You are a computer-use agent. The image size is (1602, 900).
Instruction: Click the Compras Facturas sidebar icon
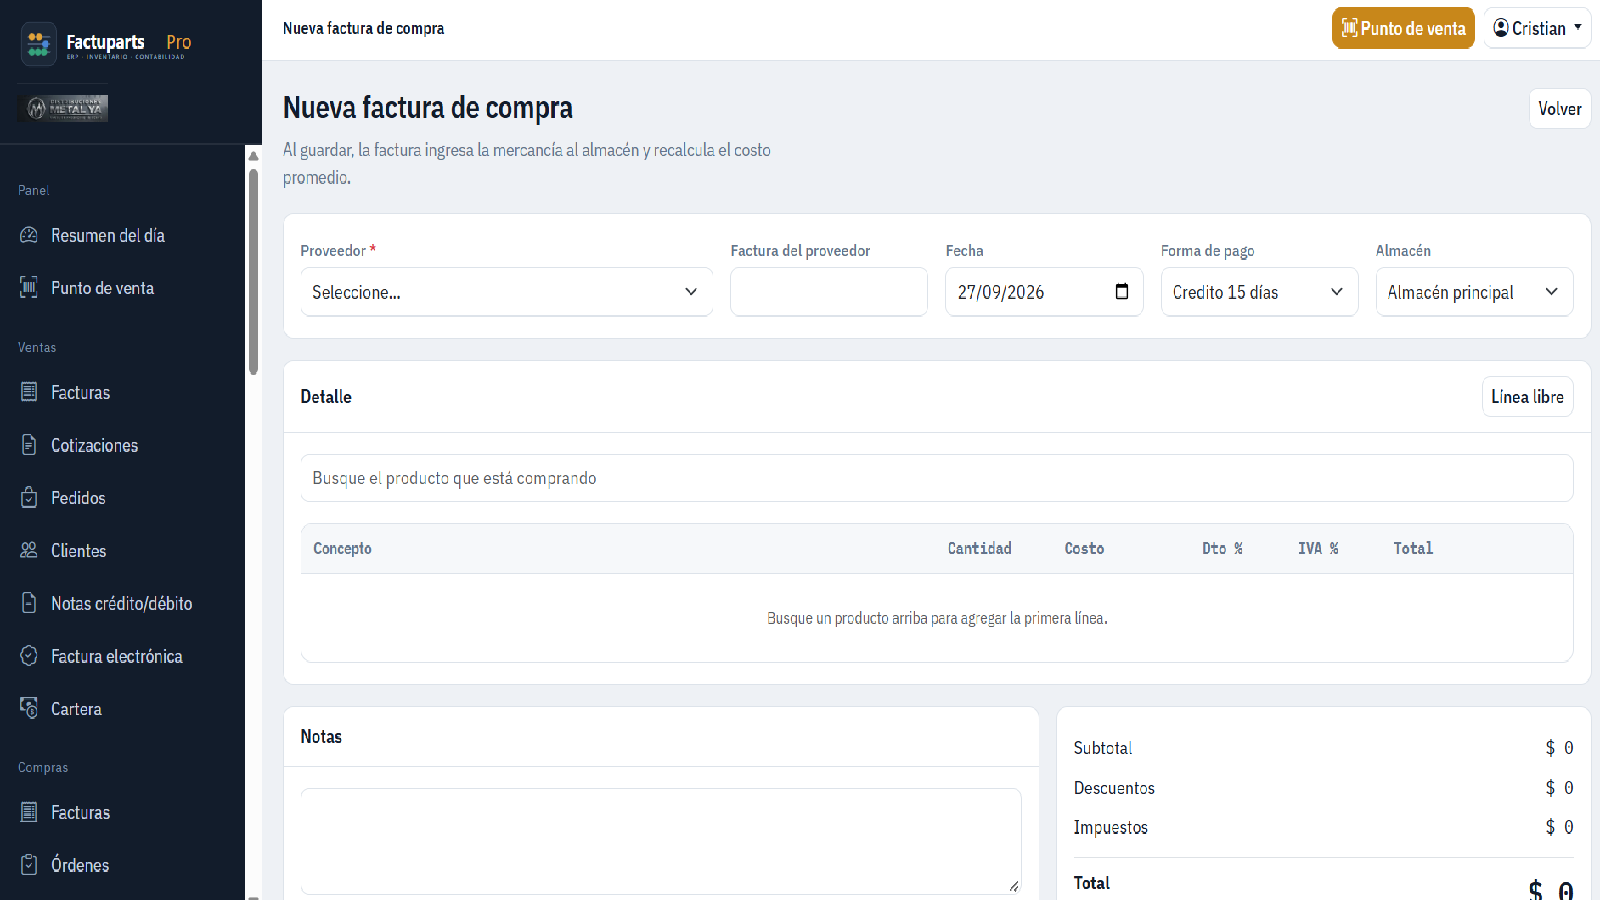[29, 812]
